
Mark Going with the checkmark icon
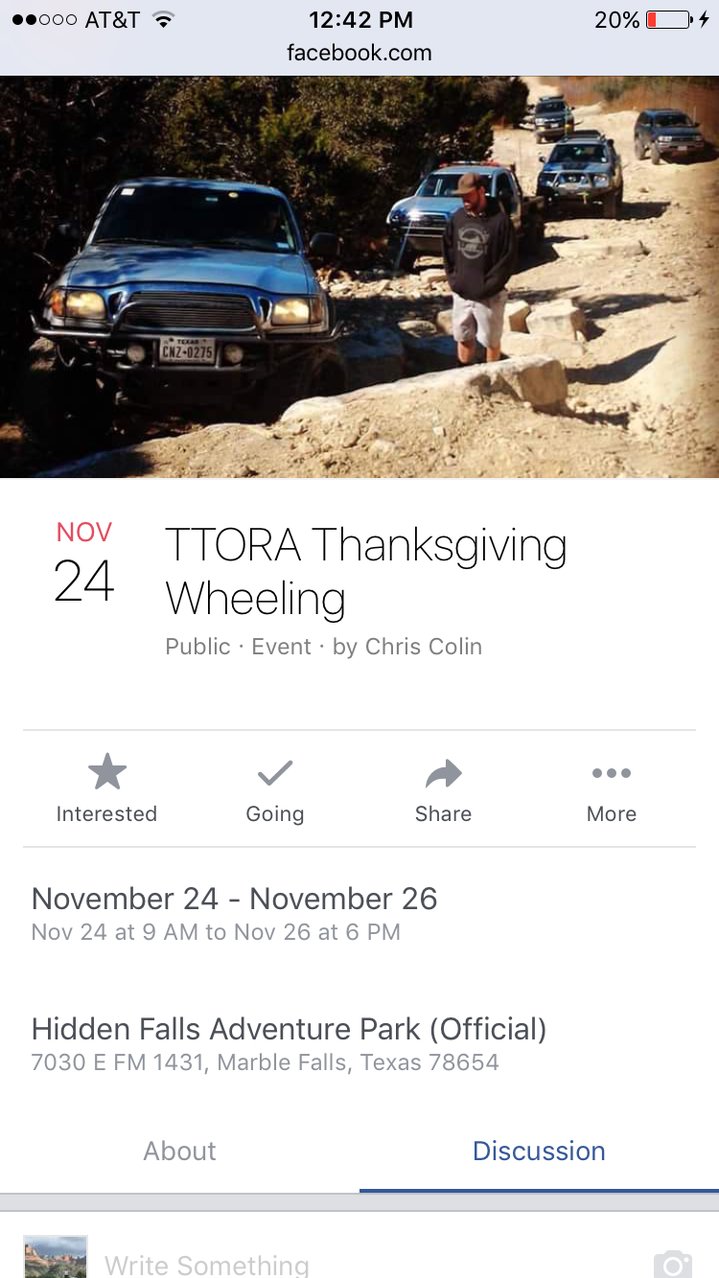275,772
